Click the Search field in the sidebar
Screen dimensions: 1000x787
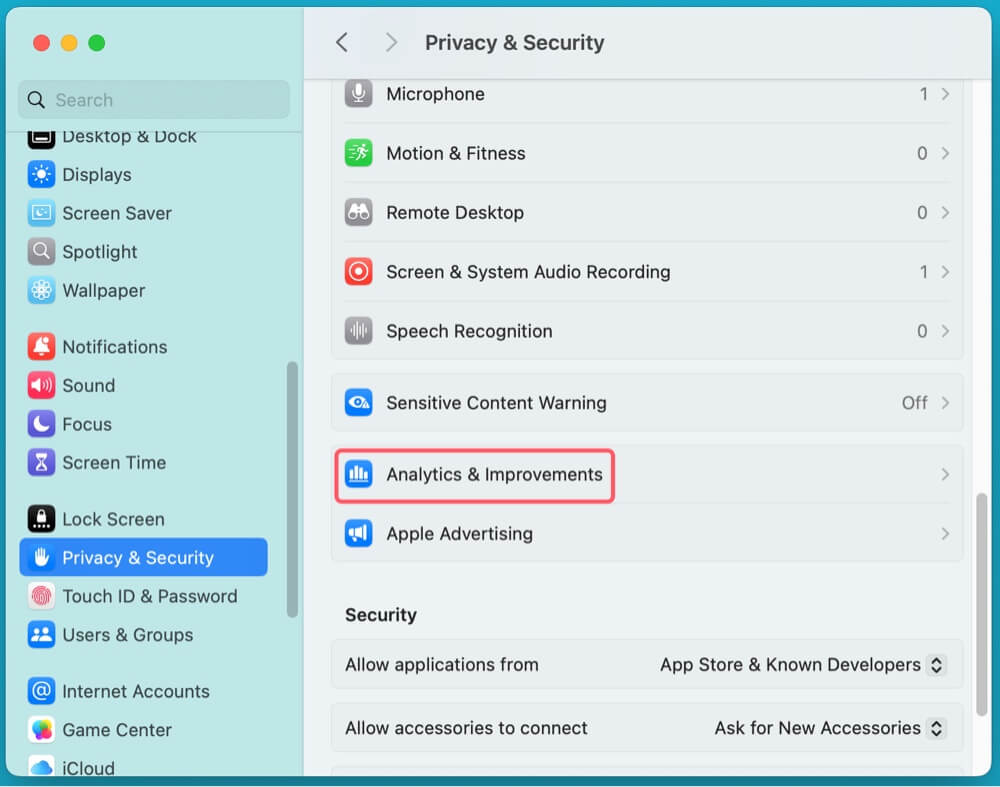tap(155, 100)
